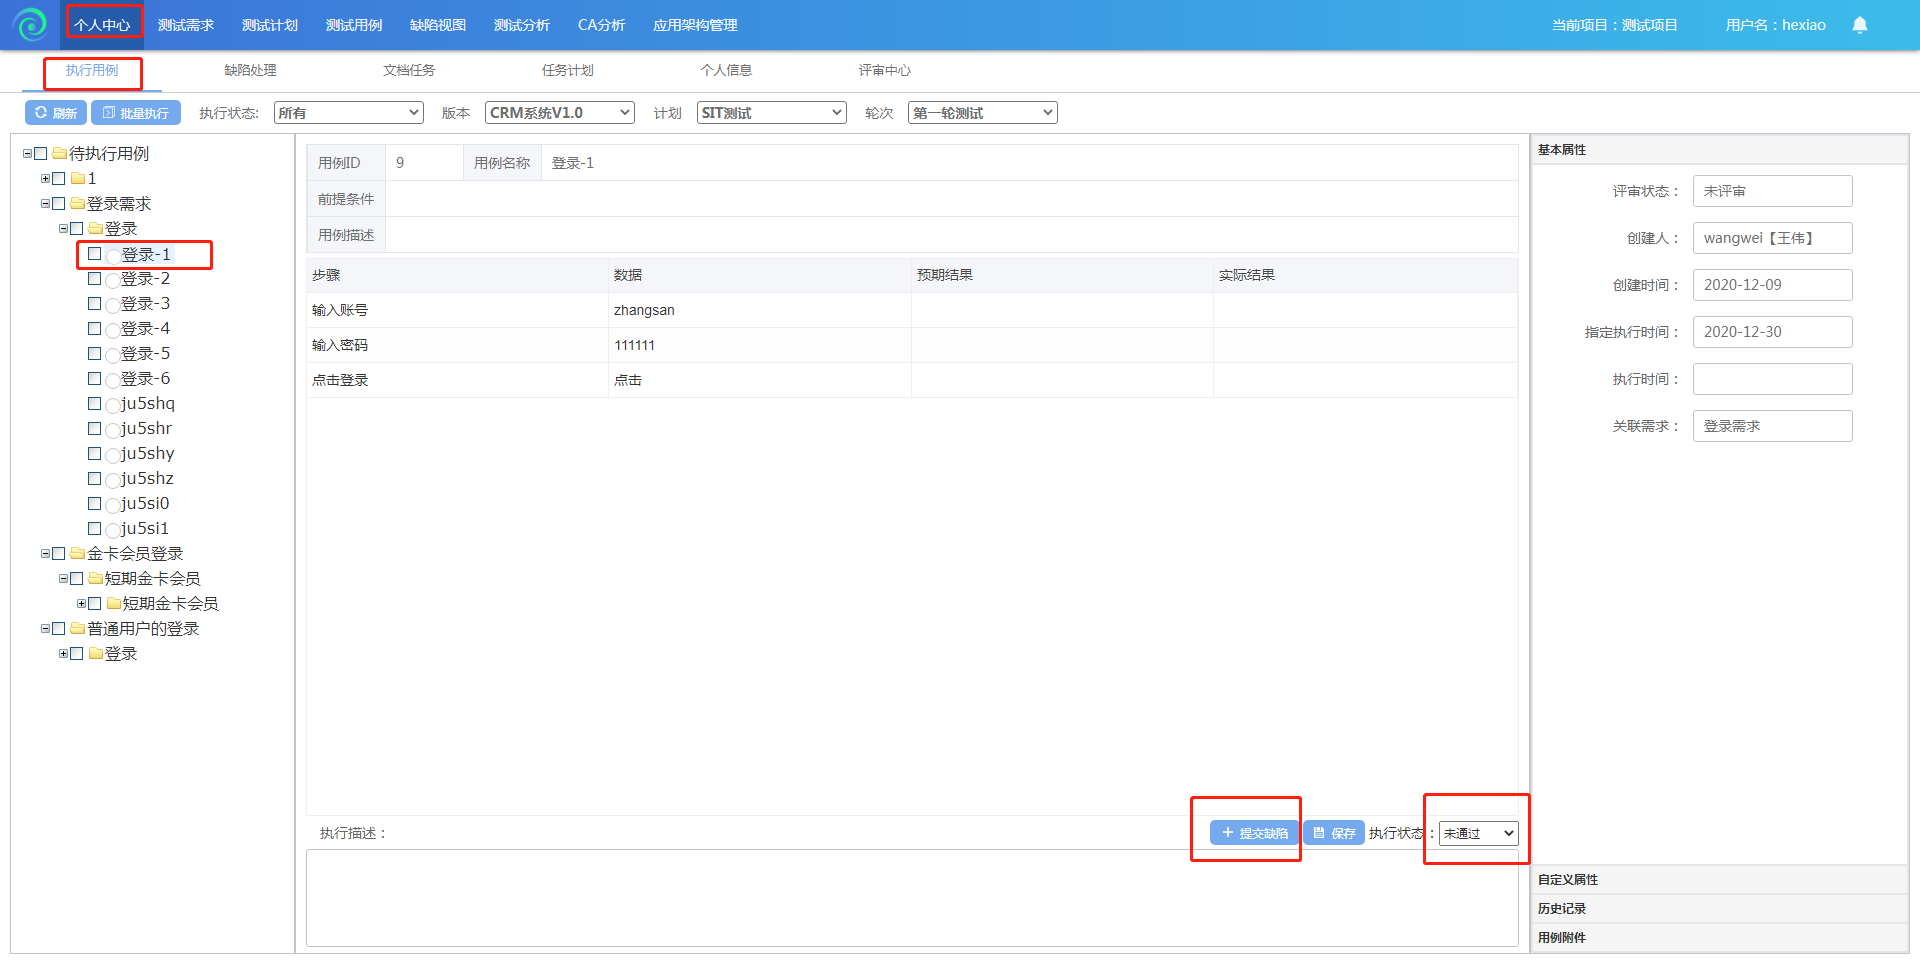Image resolution: width=1920 pixels, height=969 pixels.
Task: Open the notification bell
Action: (x=1859, y=25)
